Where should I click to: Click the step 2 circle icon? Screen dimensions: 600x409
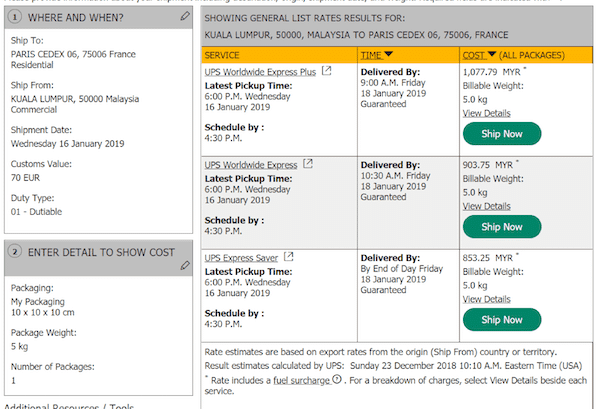tap(15, 252)
